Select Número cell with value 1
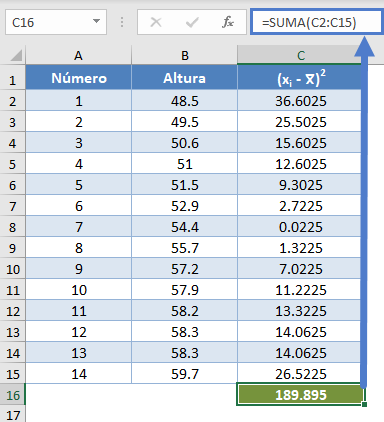The image size is (384, 422). click(79, 101)
